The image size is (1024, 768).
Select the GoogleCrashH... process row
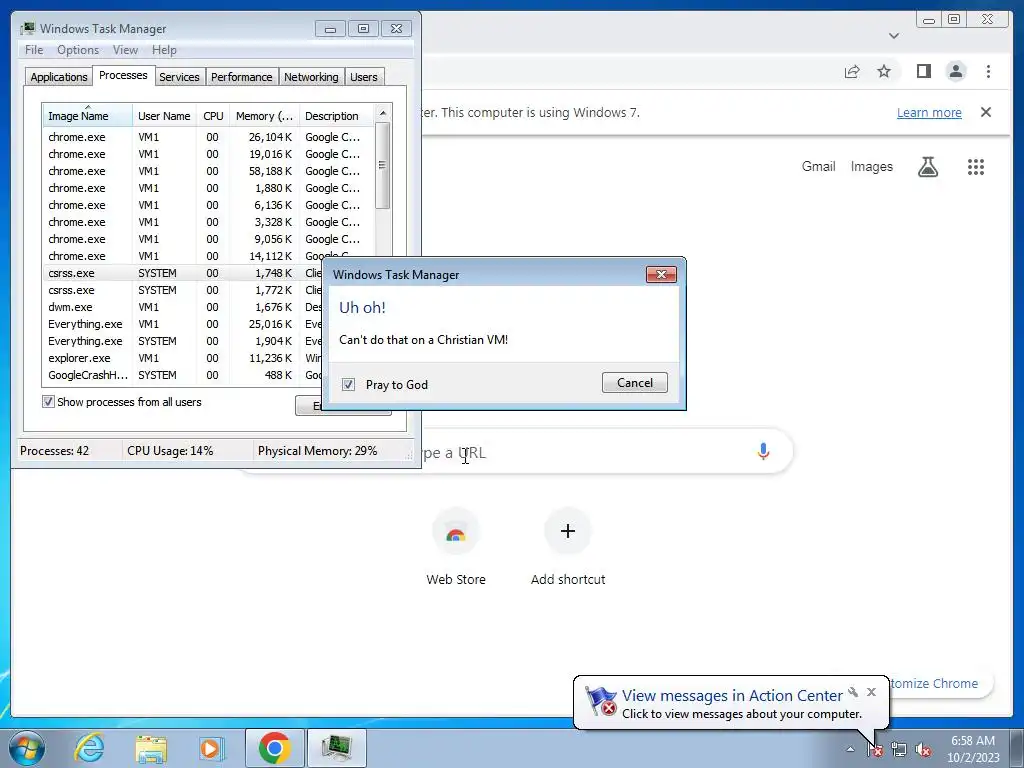[183, 375]
